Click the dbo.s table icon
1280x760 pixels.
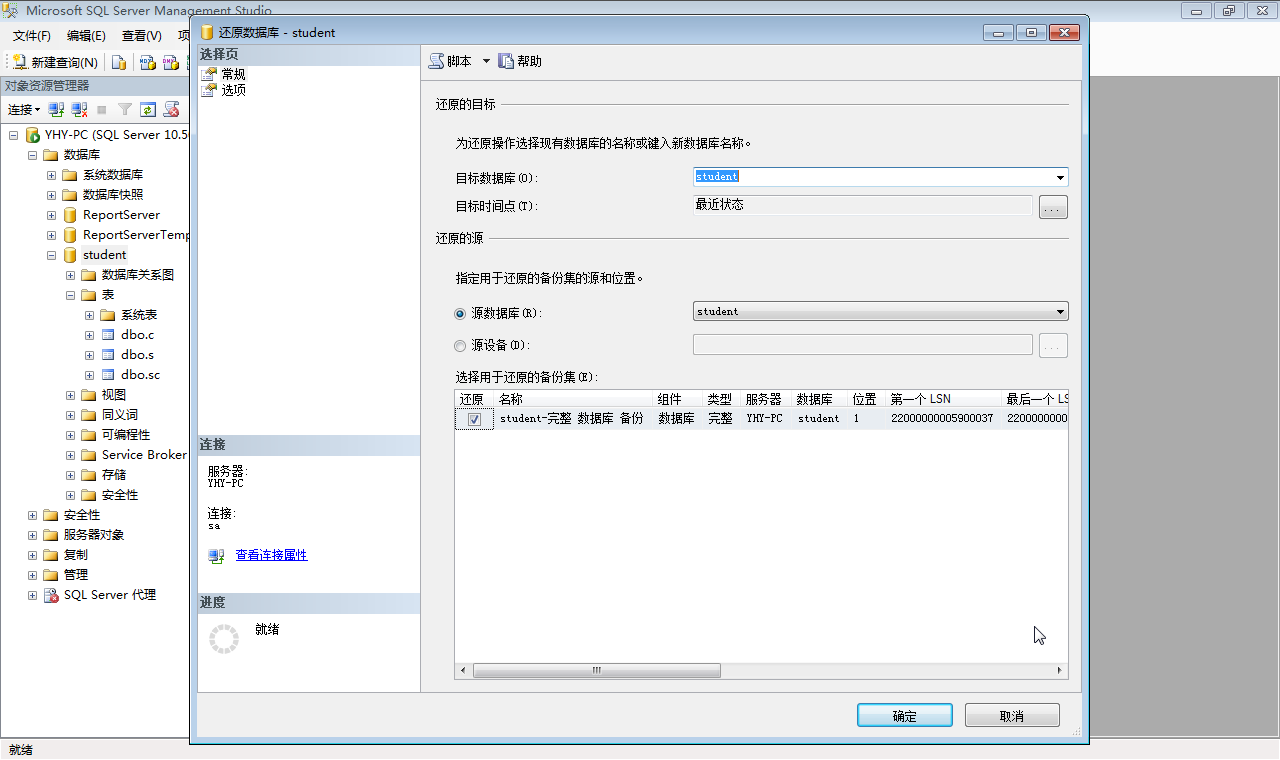108,355
